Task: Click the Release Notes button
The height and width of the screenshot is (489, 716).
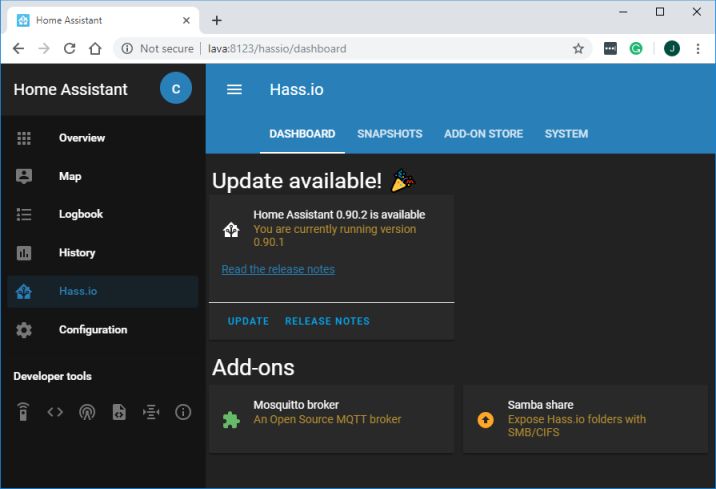Action: pos(327,321)
